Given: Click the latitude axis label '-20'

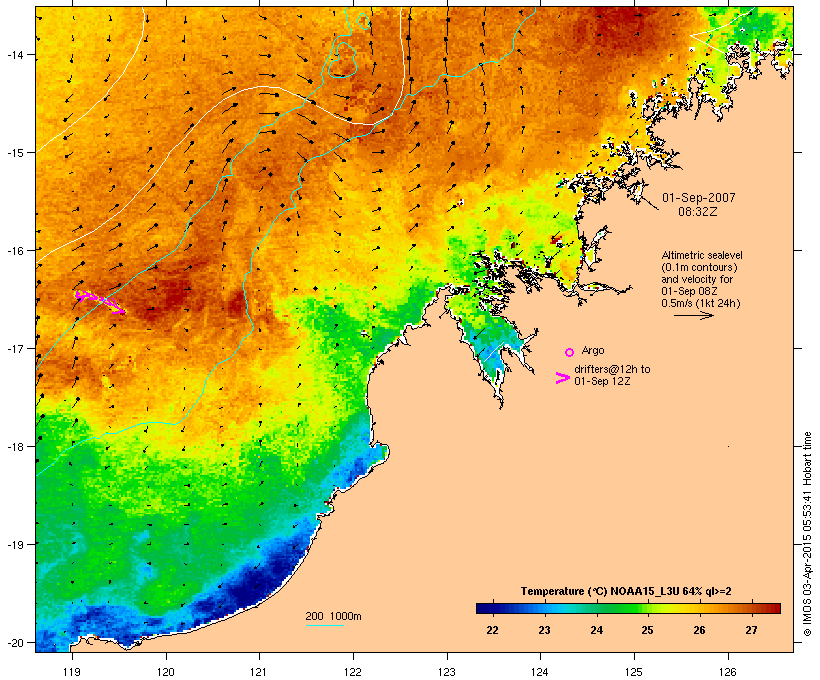Looking at the screenshot, I should pos(14,643).
